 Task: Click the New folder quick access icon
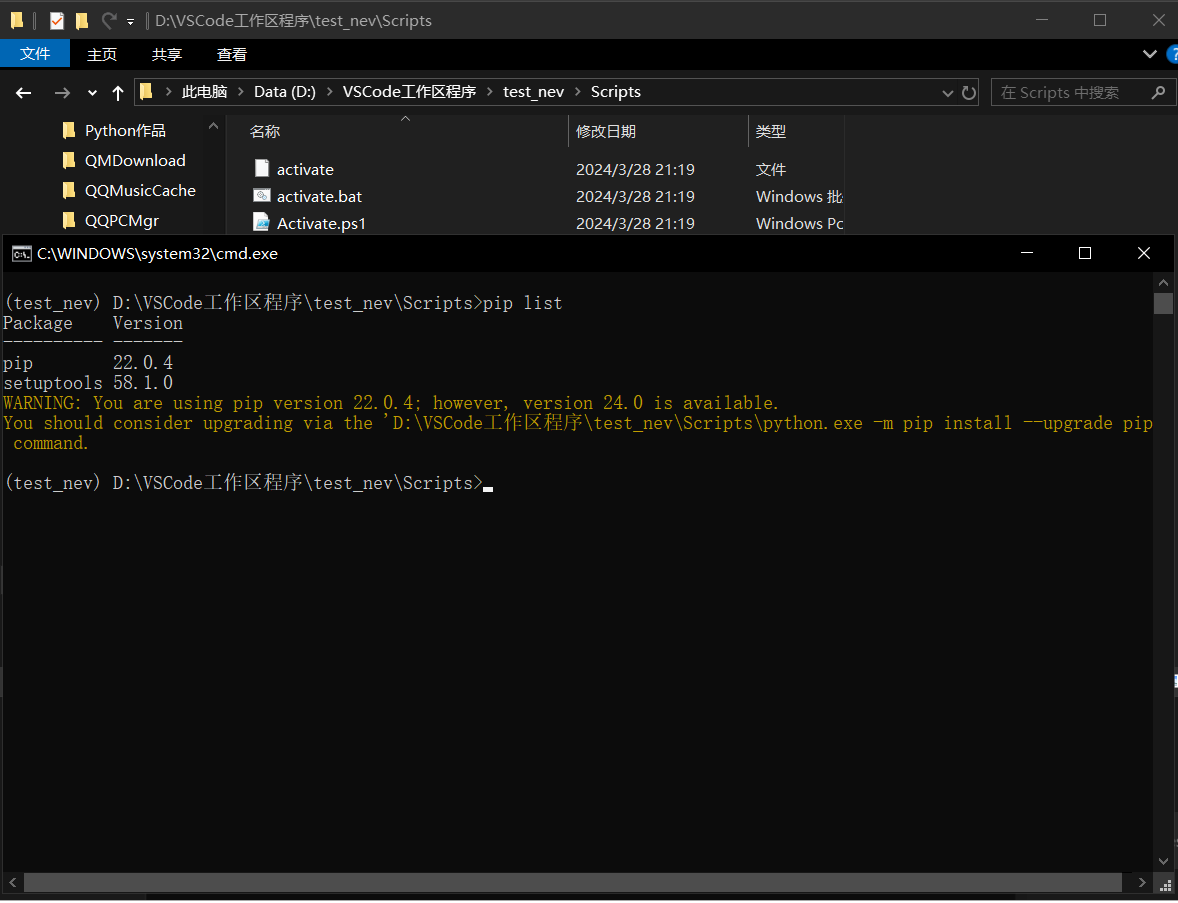(x=82, y=20)
